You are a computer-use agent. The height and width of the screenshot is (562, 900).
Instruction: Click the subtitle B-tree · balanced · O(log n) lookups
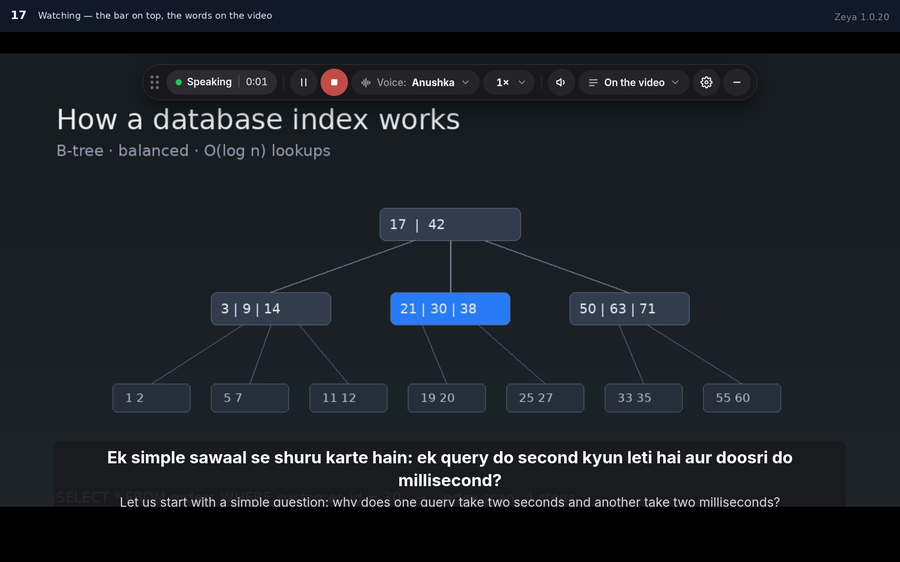pos(193,151)
